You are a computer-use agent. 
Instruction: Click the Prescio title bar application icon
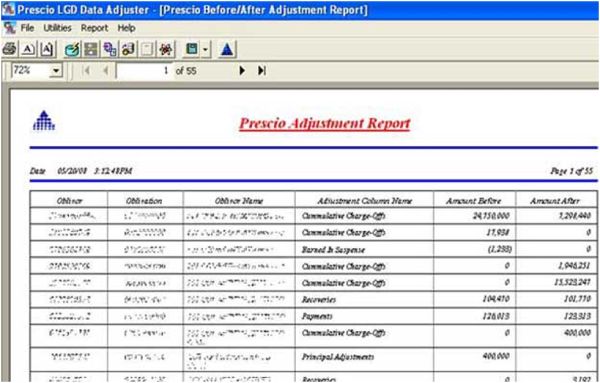(8, 10)
